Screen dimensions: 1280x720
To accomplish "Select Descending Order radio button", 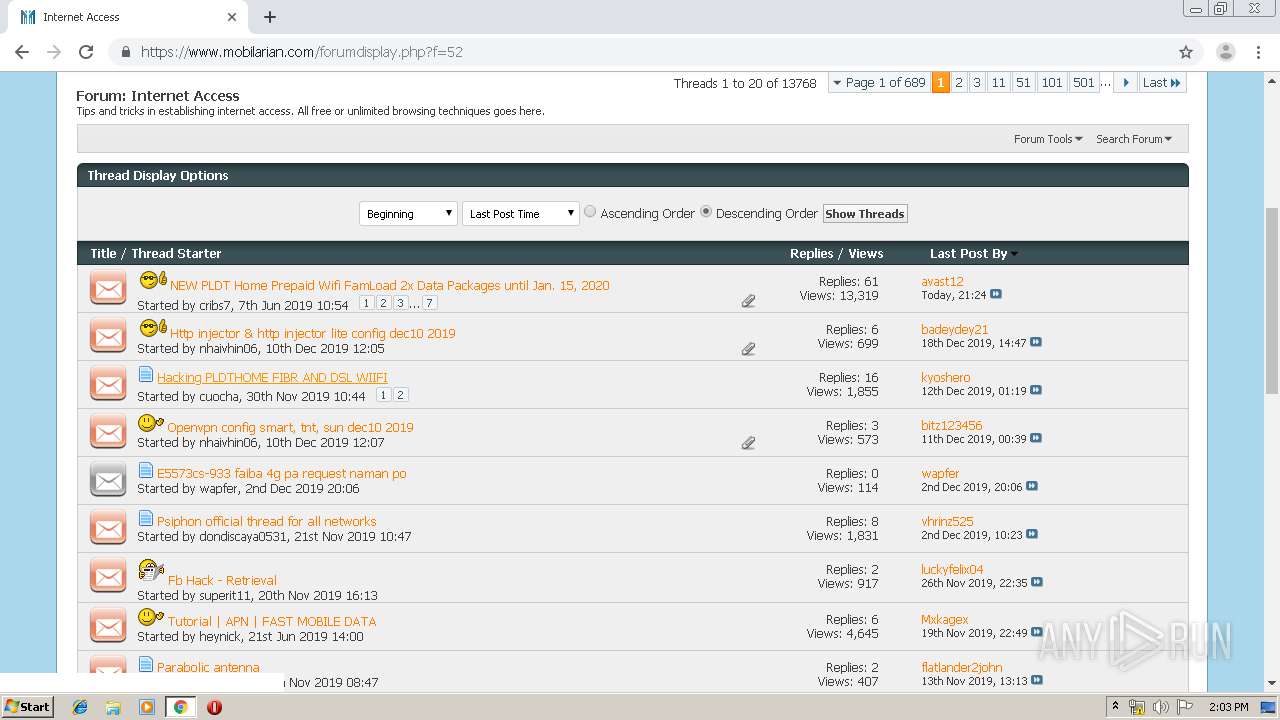I will 706,212.
